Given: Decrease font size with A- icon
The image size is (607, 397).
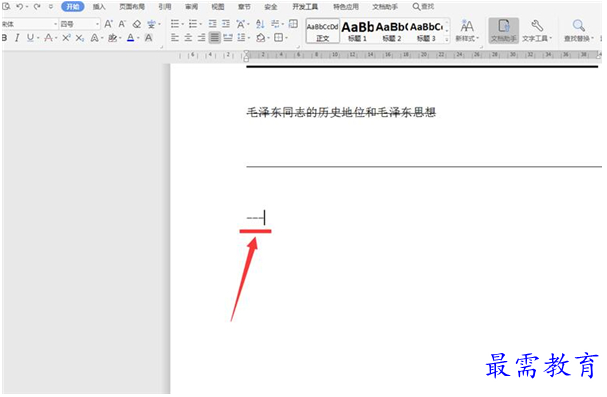Looking at the screenshot, I should 122,24.
